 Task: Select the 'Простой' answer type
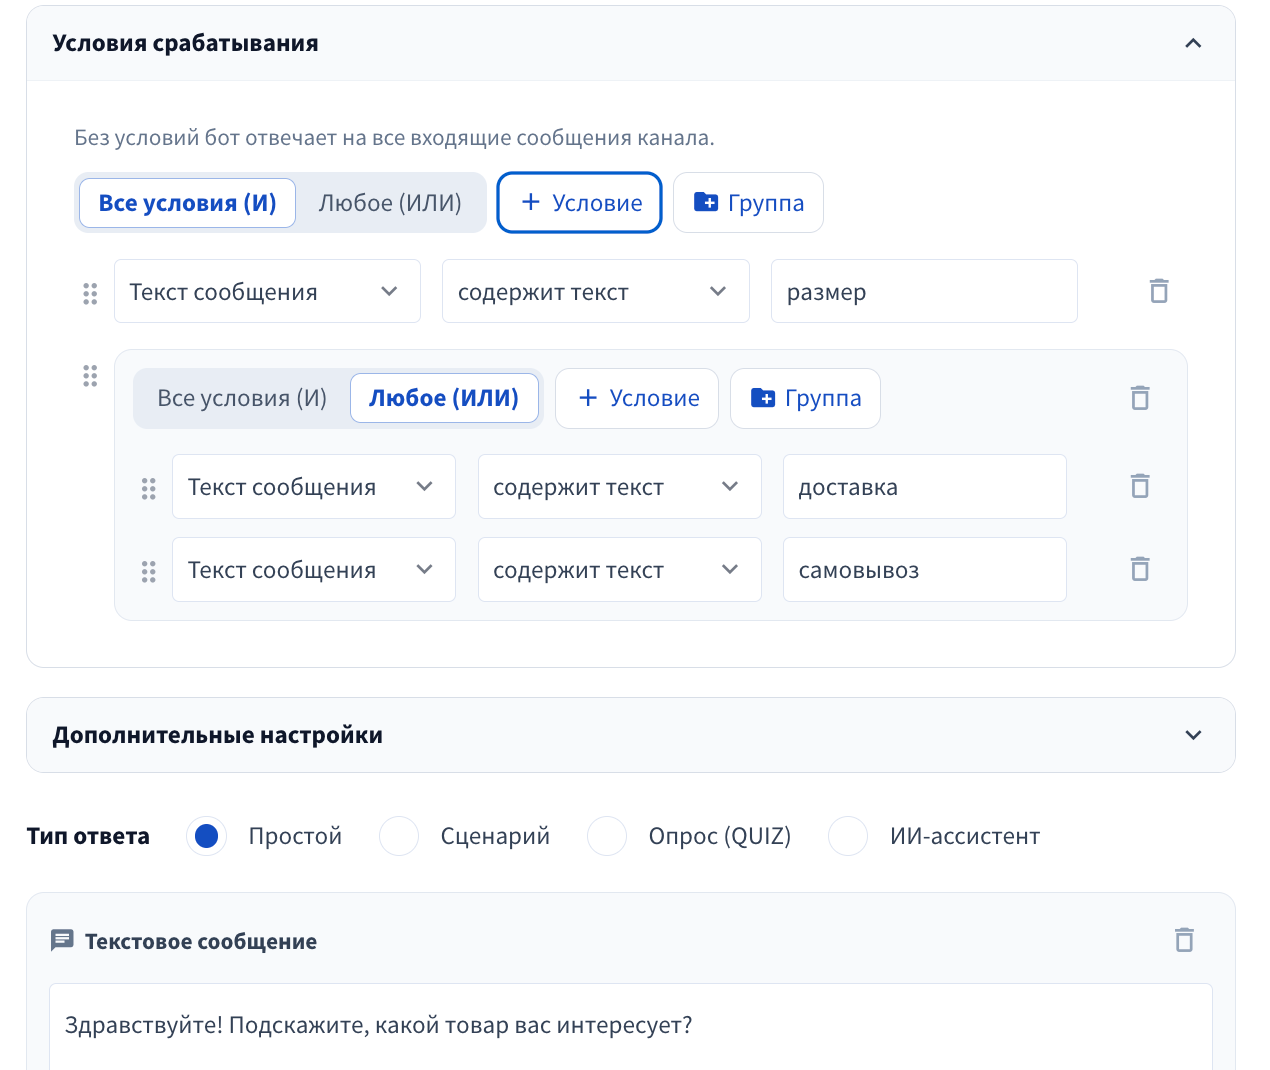coord(207,836)
